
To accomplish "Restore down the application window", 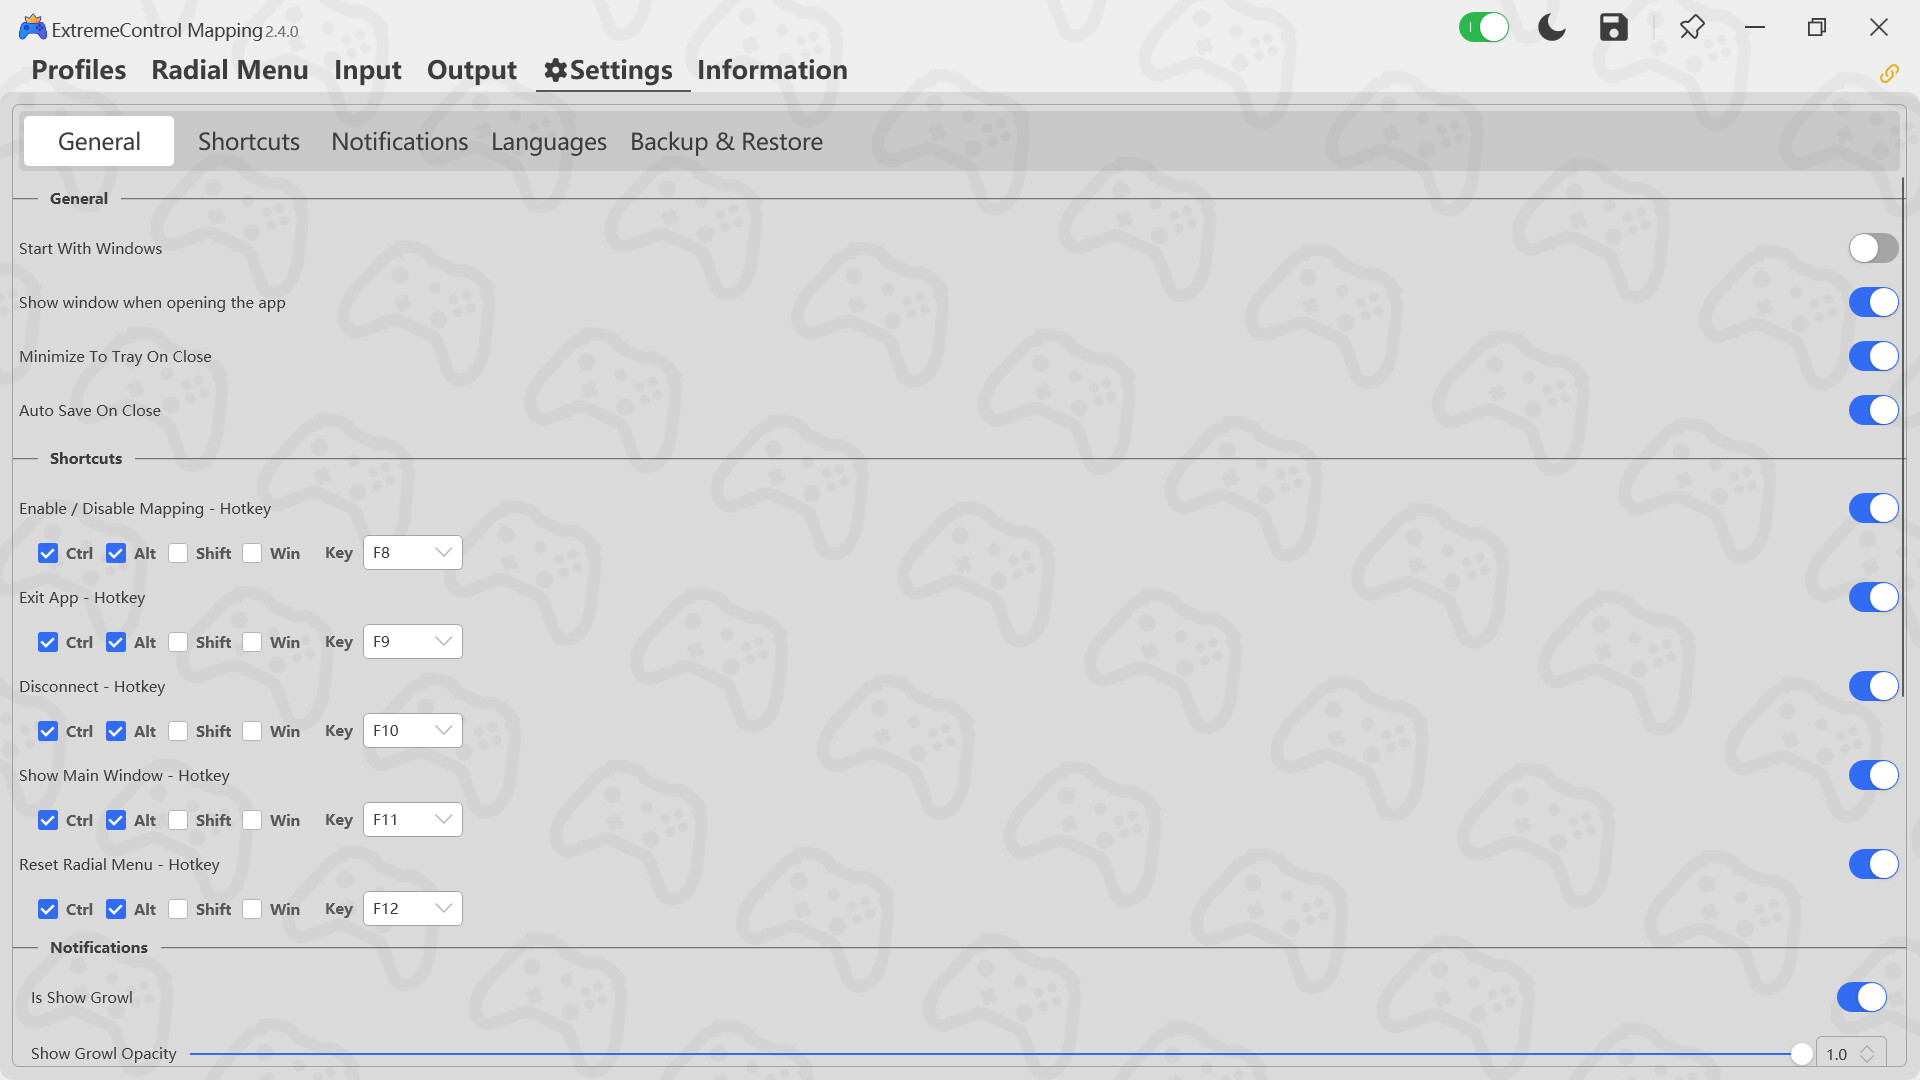I will [x=1817, y=27].
